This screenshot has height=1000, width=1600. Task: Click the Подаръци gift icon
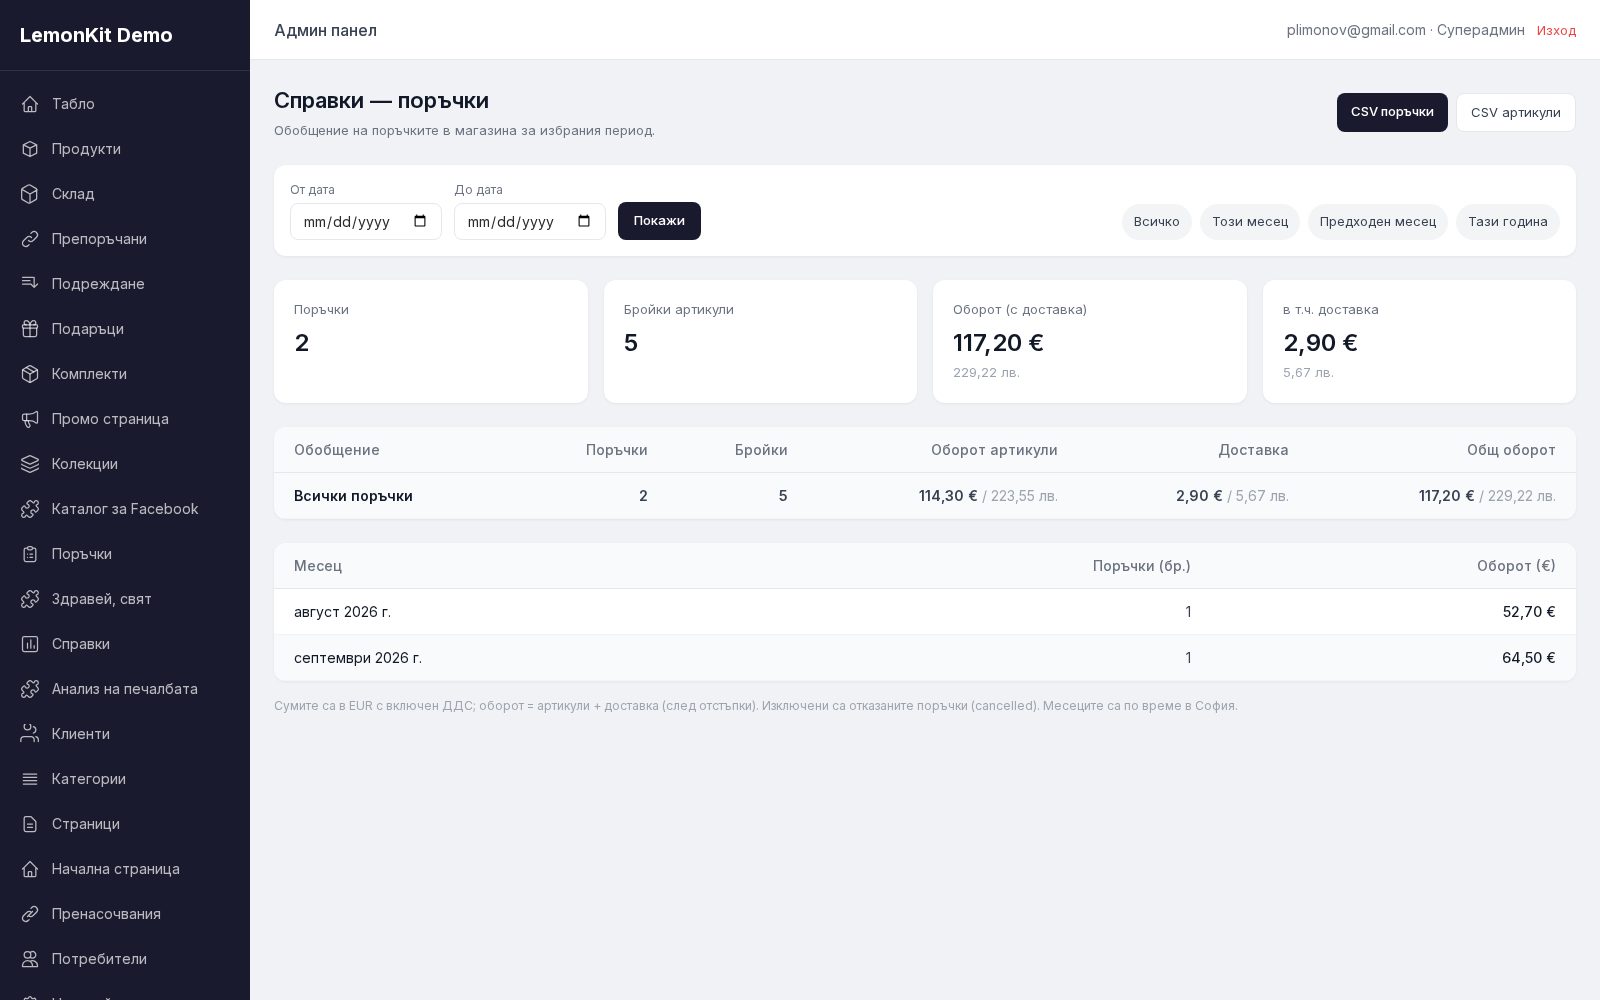(x=30, y=329)
